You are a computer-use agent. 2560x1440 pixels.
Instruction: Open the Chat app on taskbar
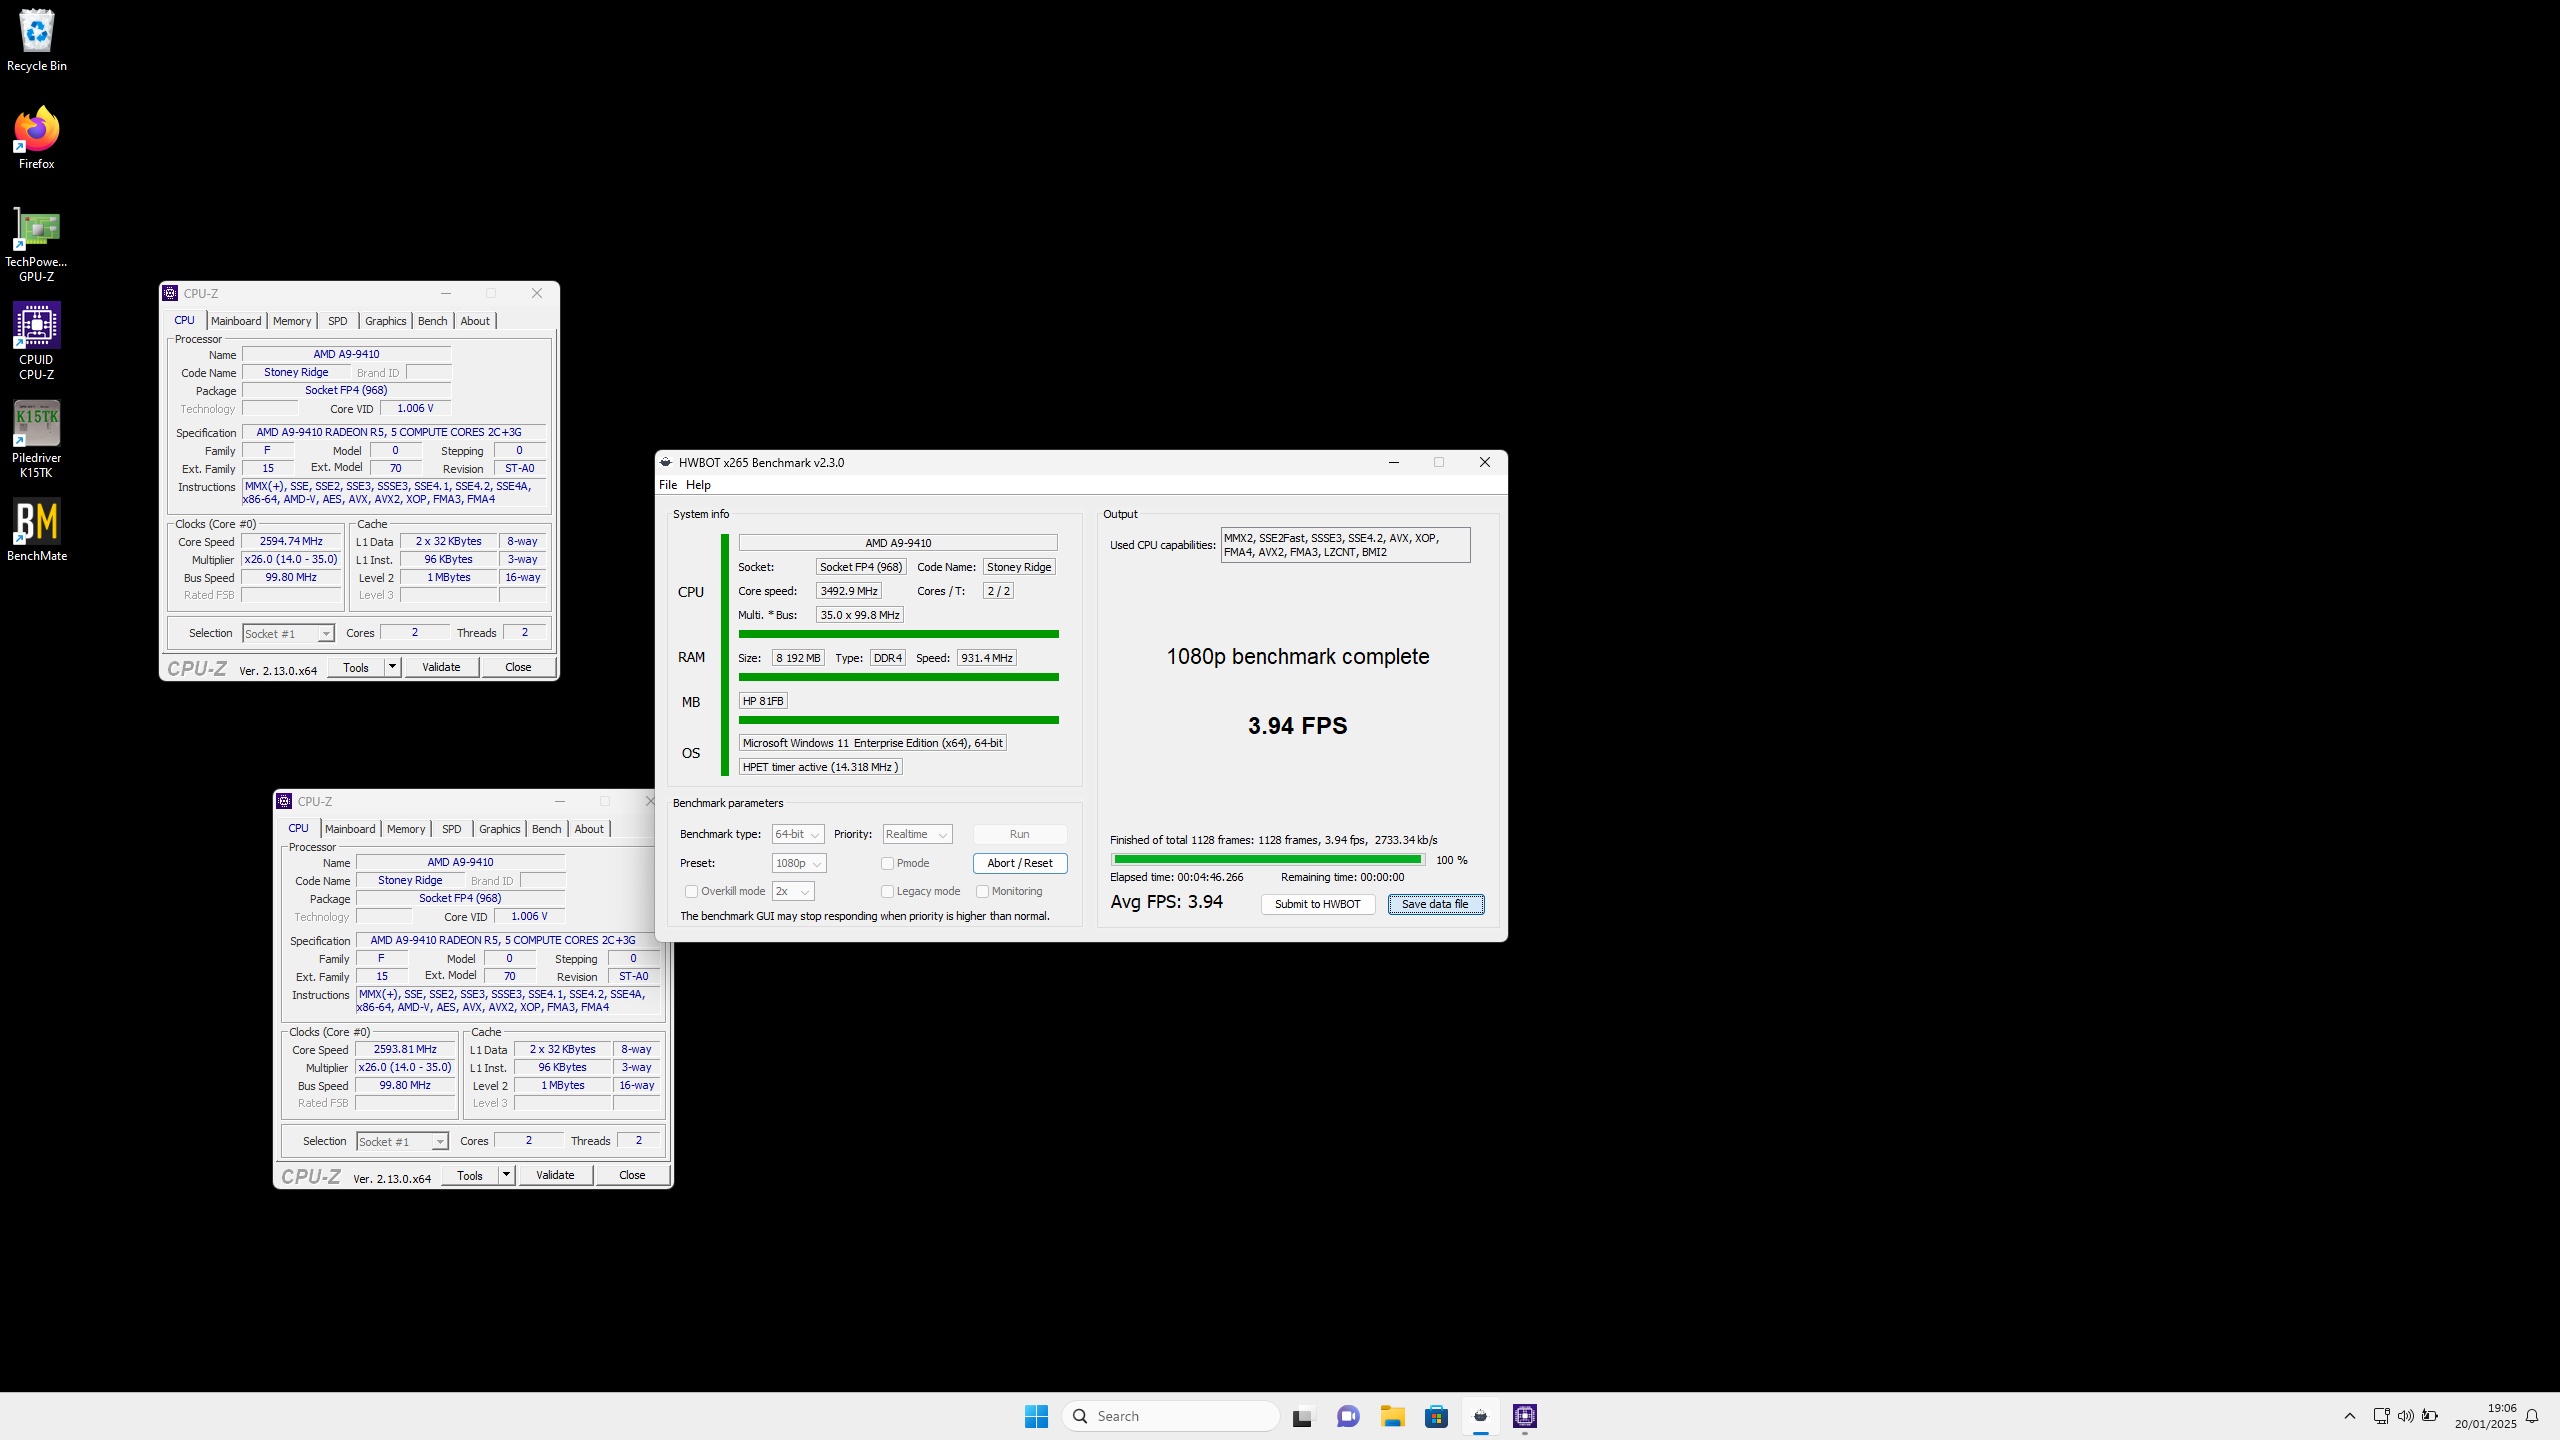coord(1348,1416)
